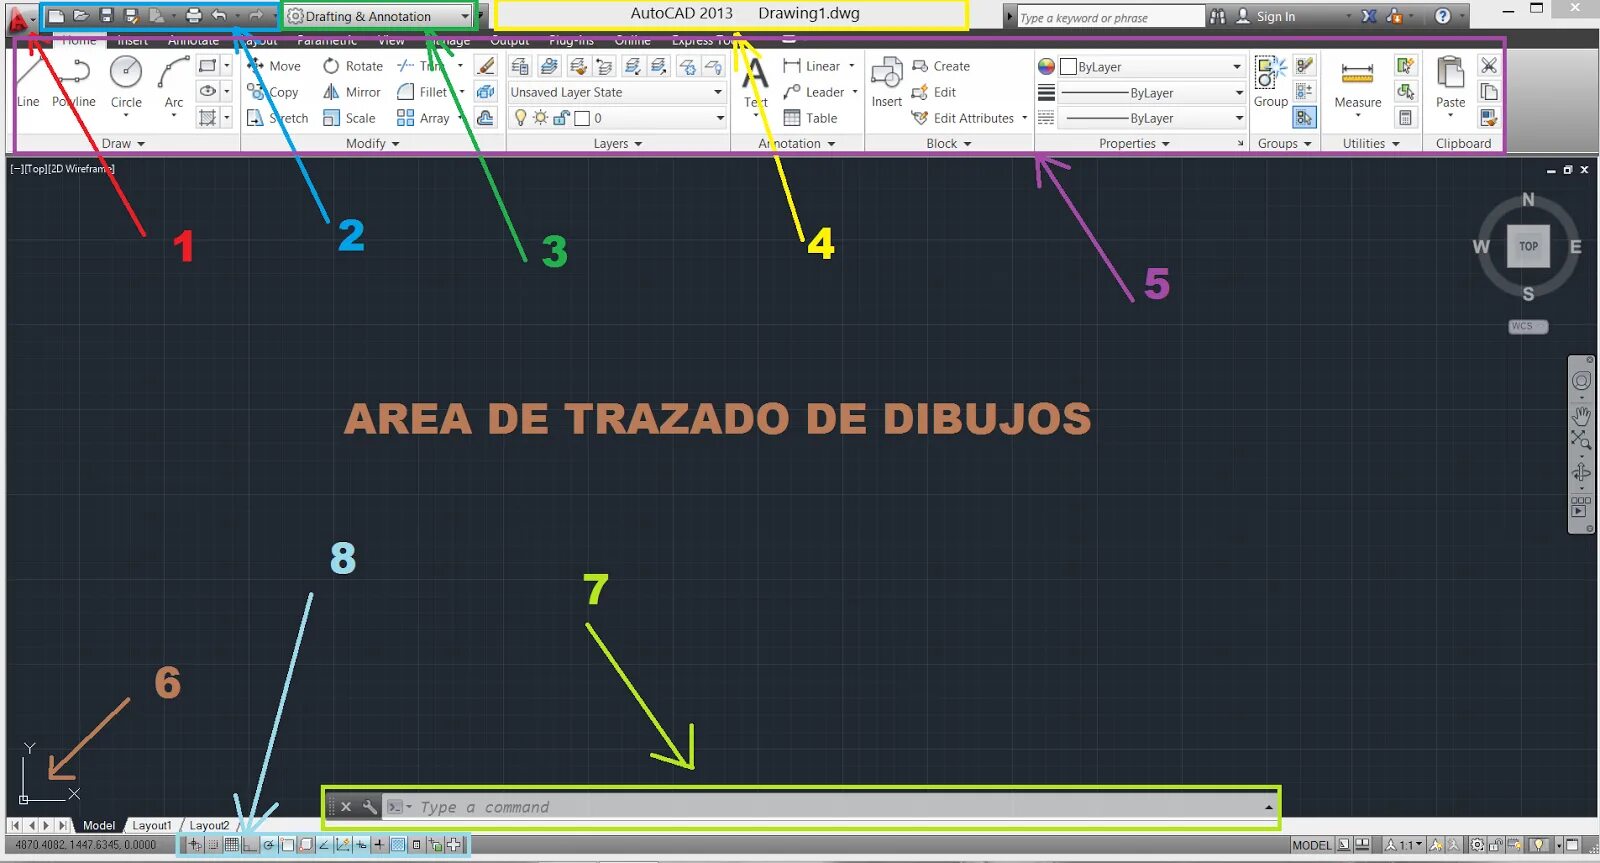1600x863 pixels.
Task: Click the Erase tool icon
Action: 486,66
